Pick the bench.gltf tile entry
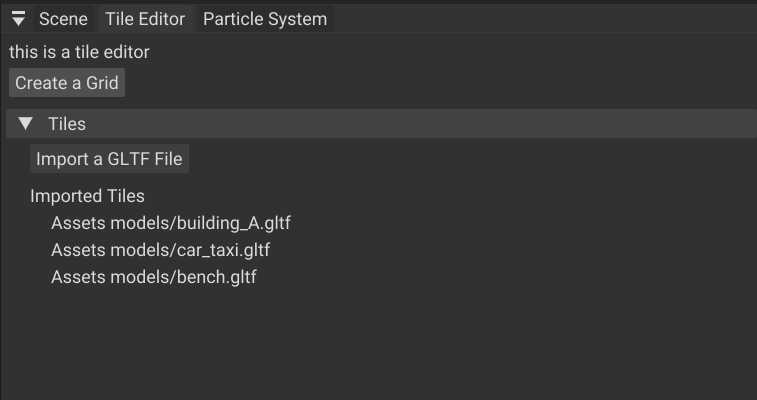 [154, 276]
